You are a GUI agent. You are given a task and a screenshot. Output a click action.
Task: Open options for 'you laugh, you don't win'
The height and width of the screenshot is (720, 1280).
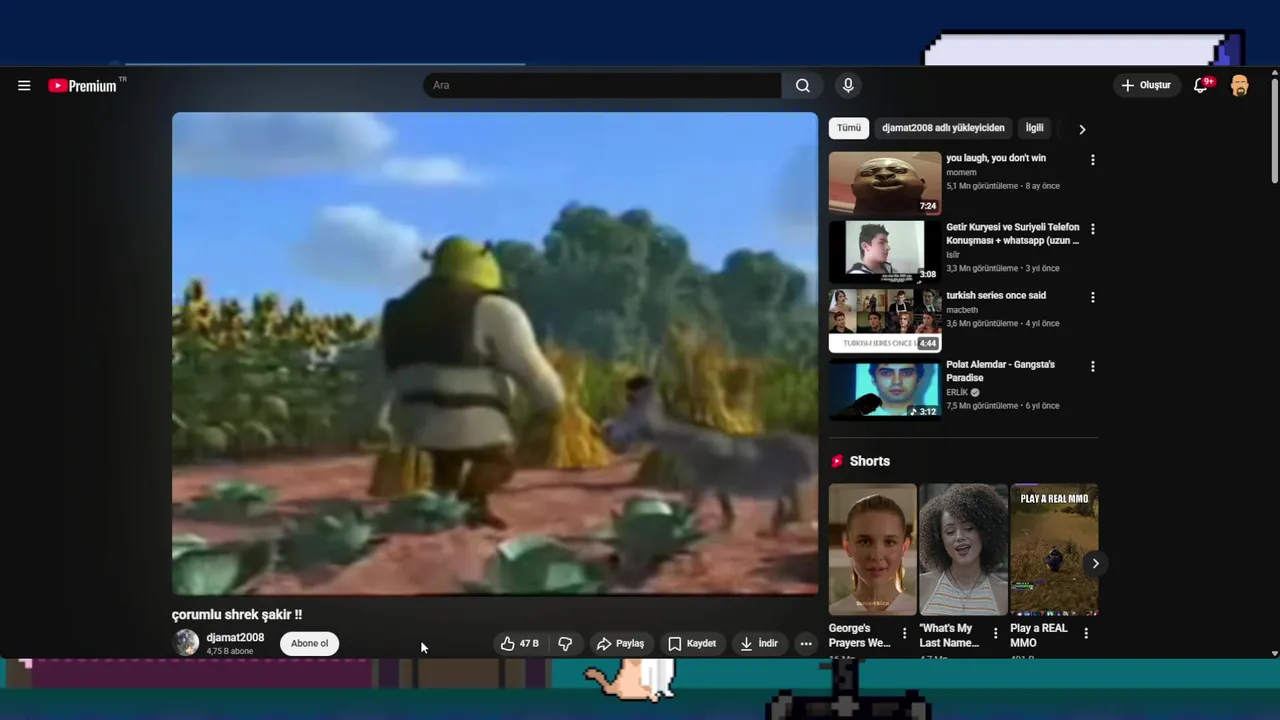pyautogui.click(x=1092, y=160)
